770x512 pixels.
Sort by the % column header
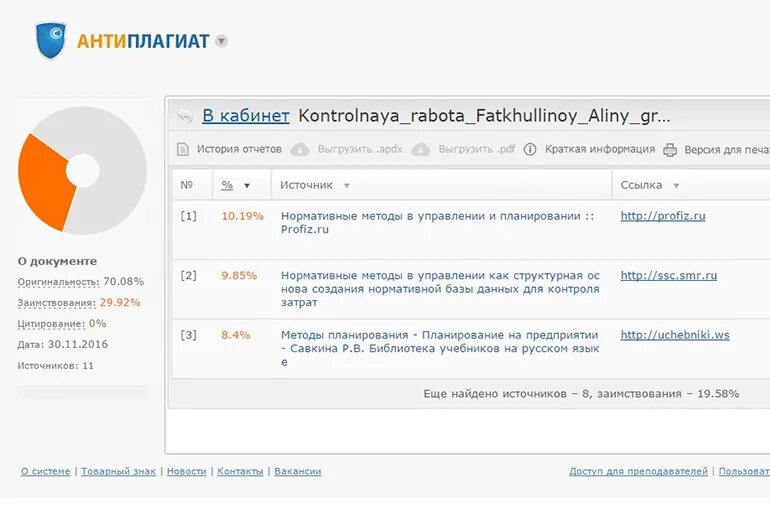(227, 185)
